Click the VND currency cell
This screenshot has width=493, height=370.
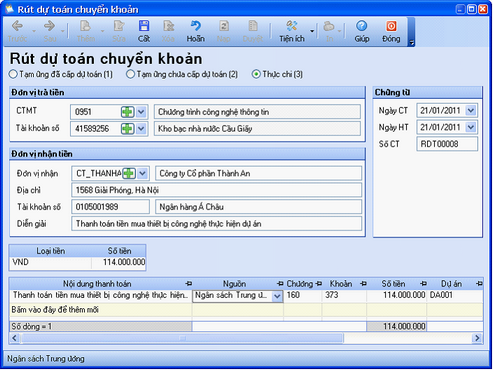pyautogui.click(x=51, y=262)
